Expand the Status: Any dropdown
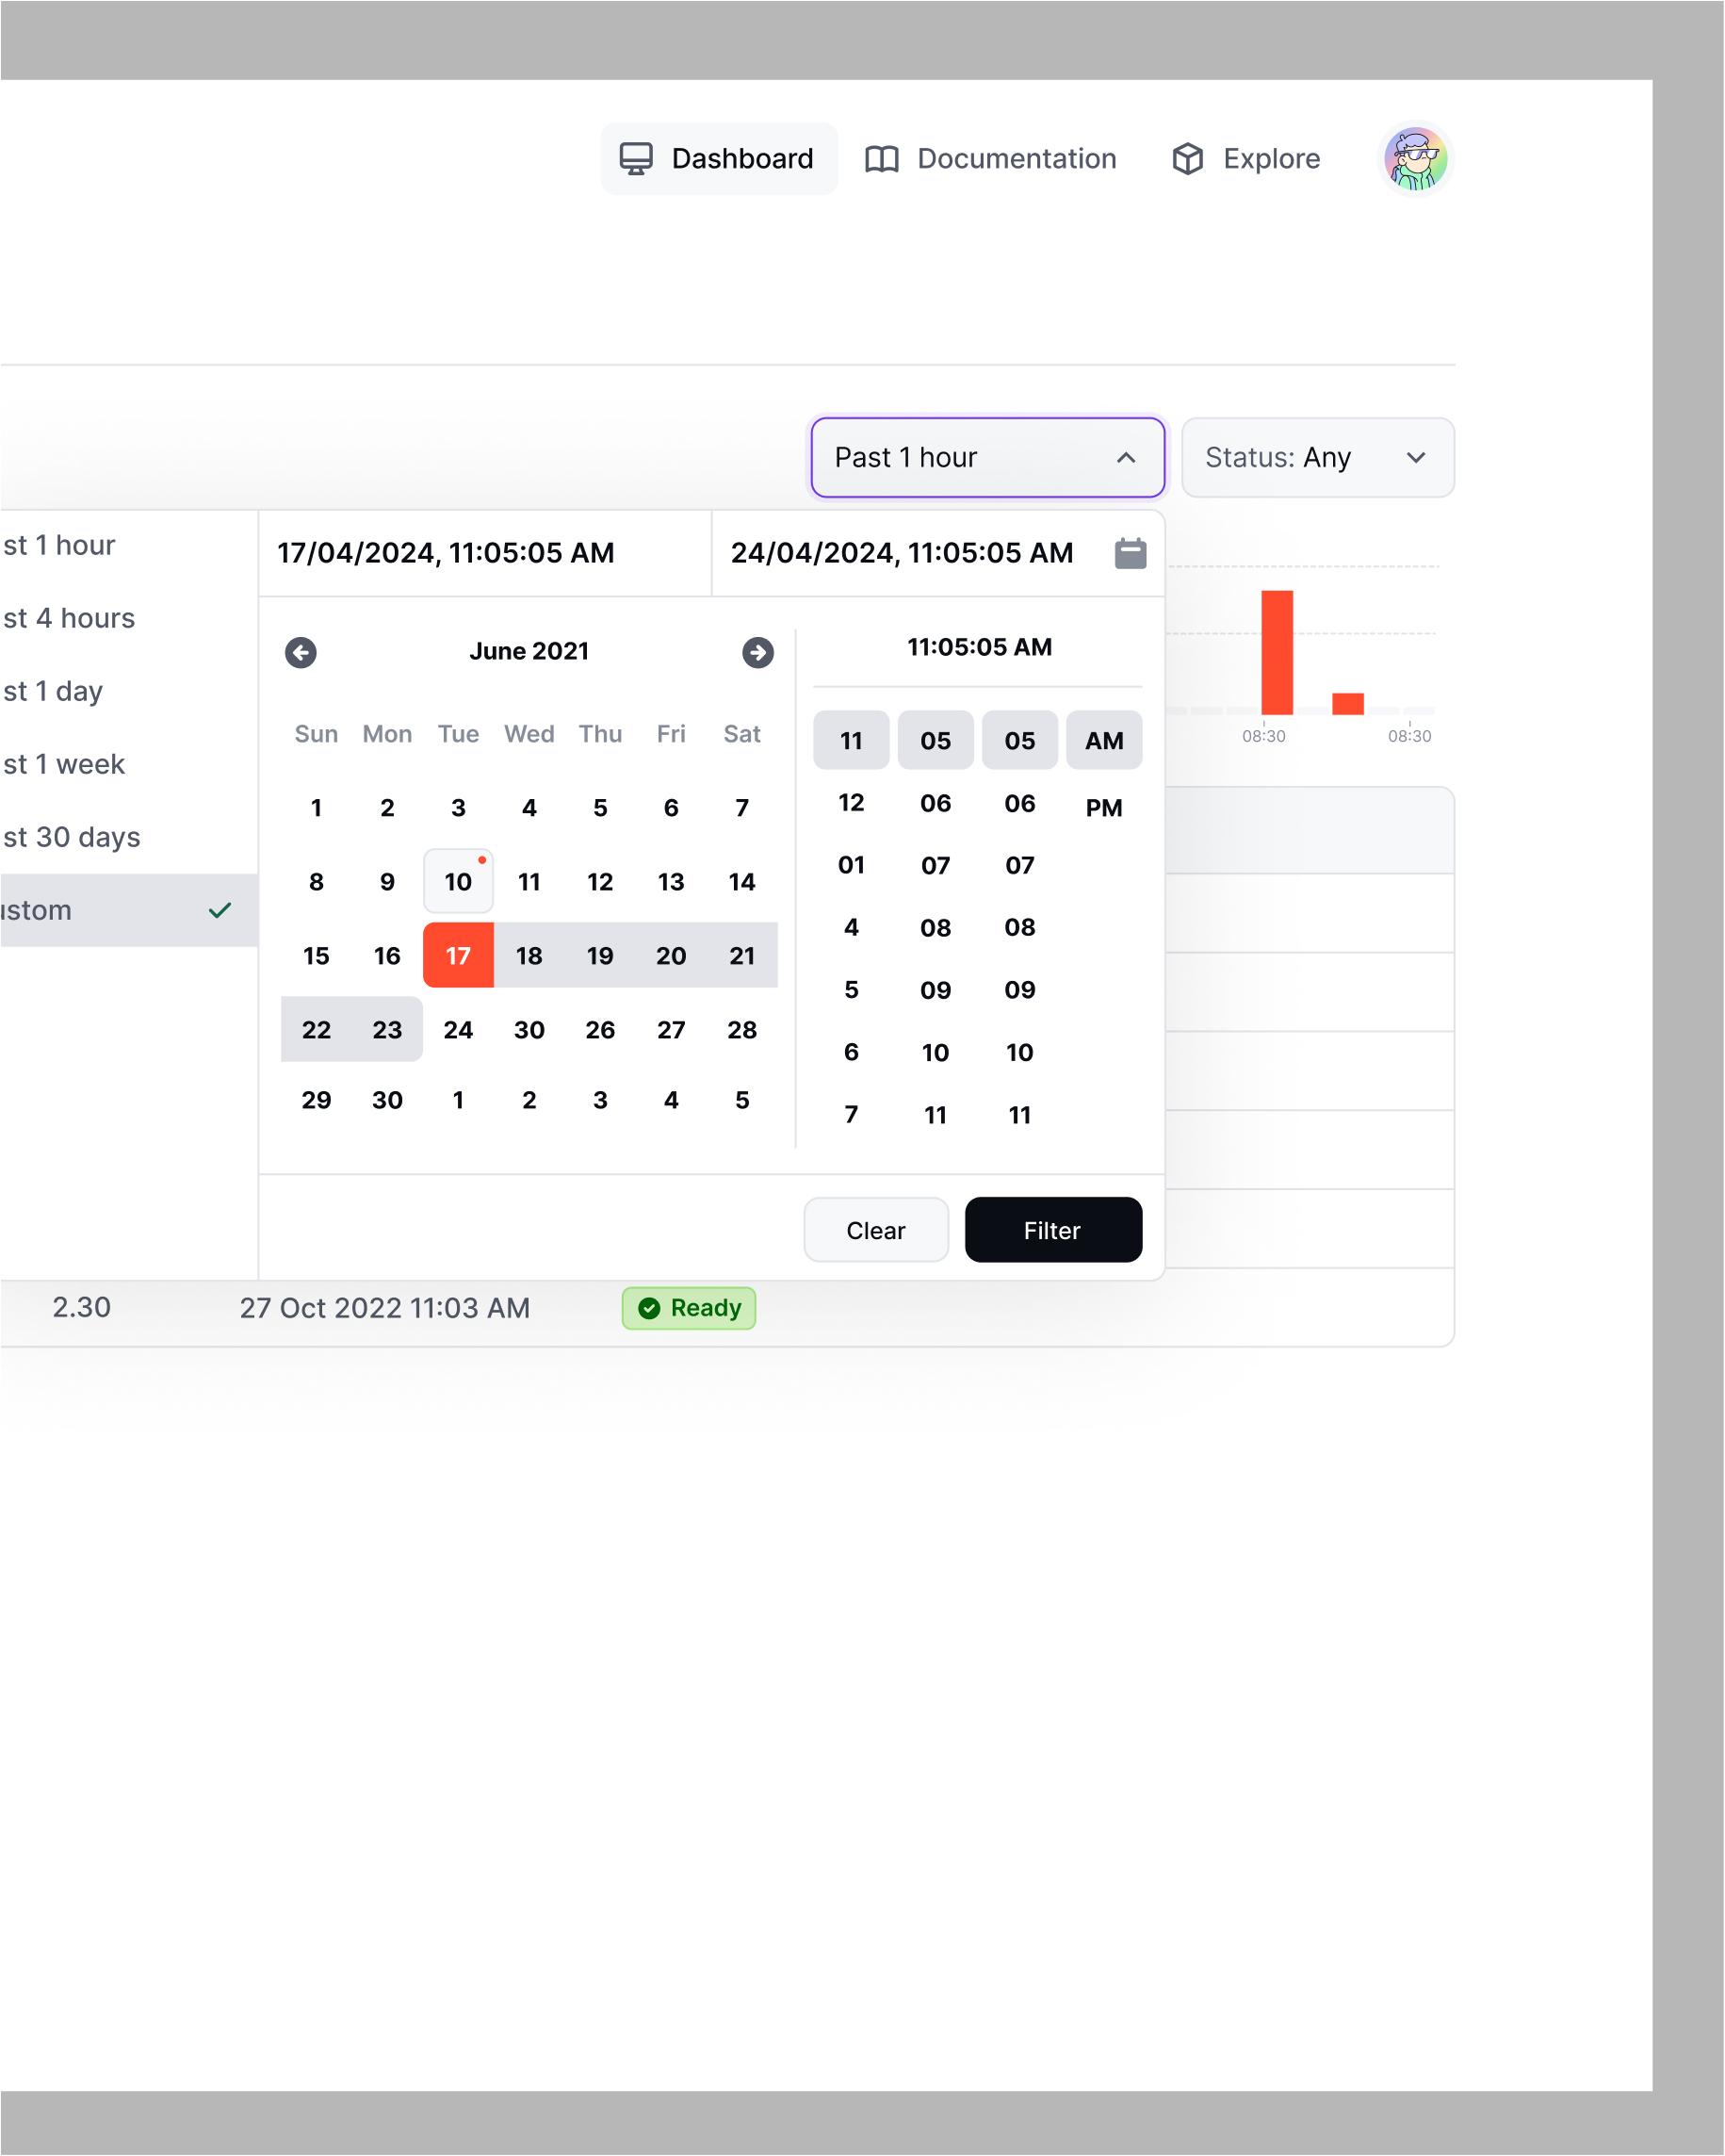Screen dimensions: 1725x2156 tap(1316, 458)
